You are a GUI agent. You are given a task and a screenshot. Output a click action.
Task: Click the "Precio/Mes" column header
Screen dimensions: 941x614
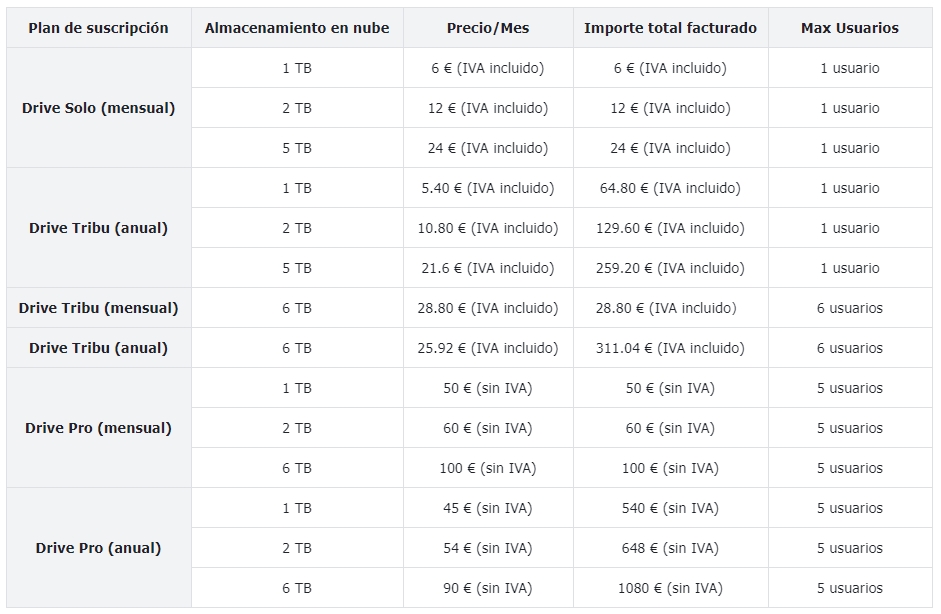point(488,28)
